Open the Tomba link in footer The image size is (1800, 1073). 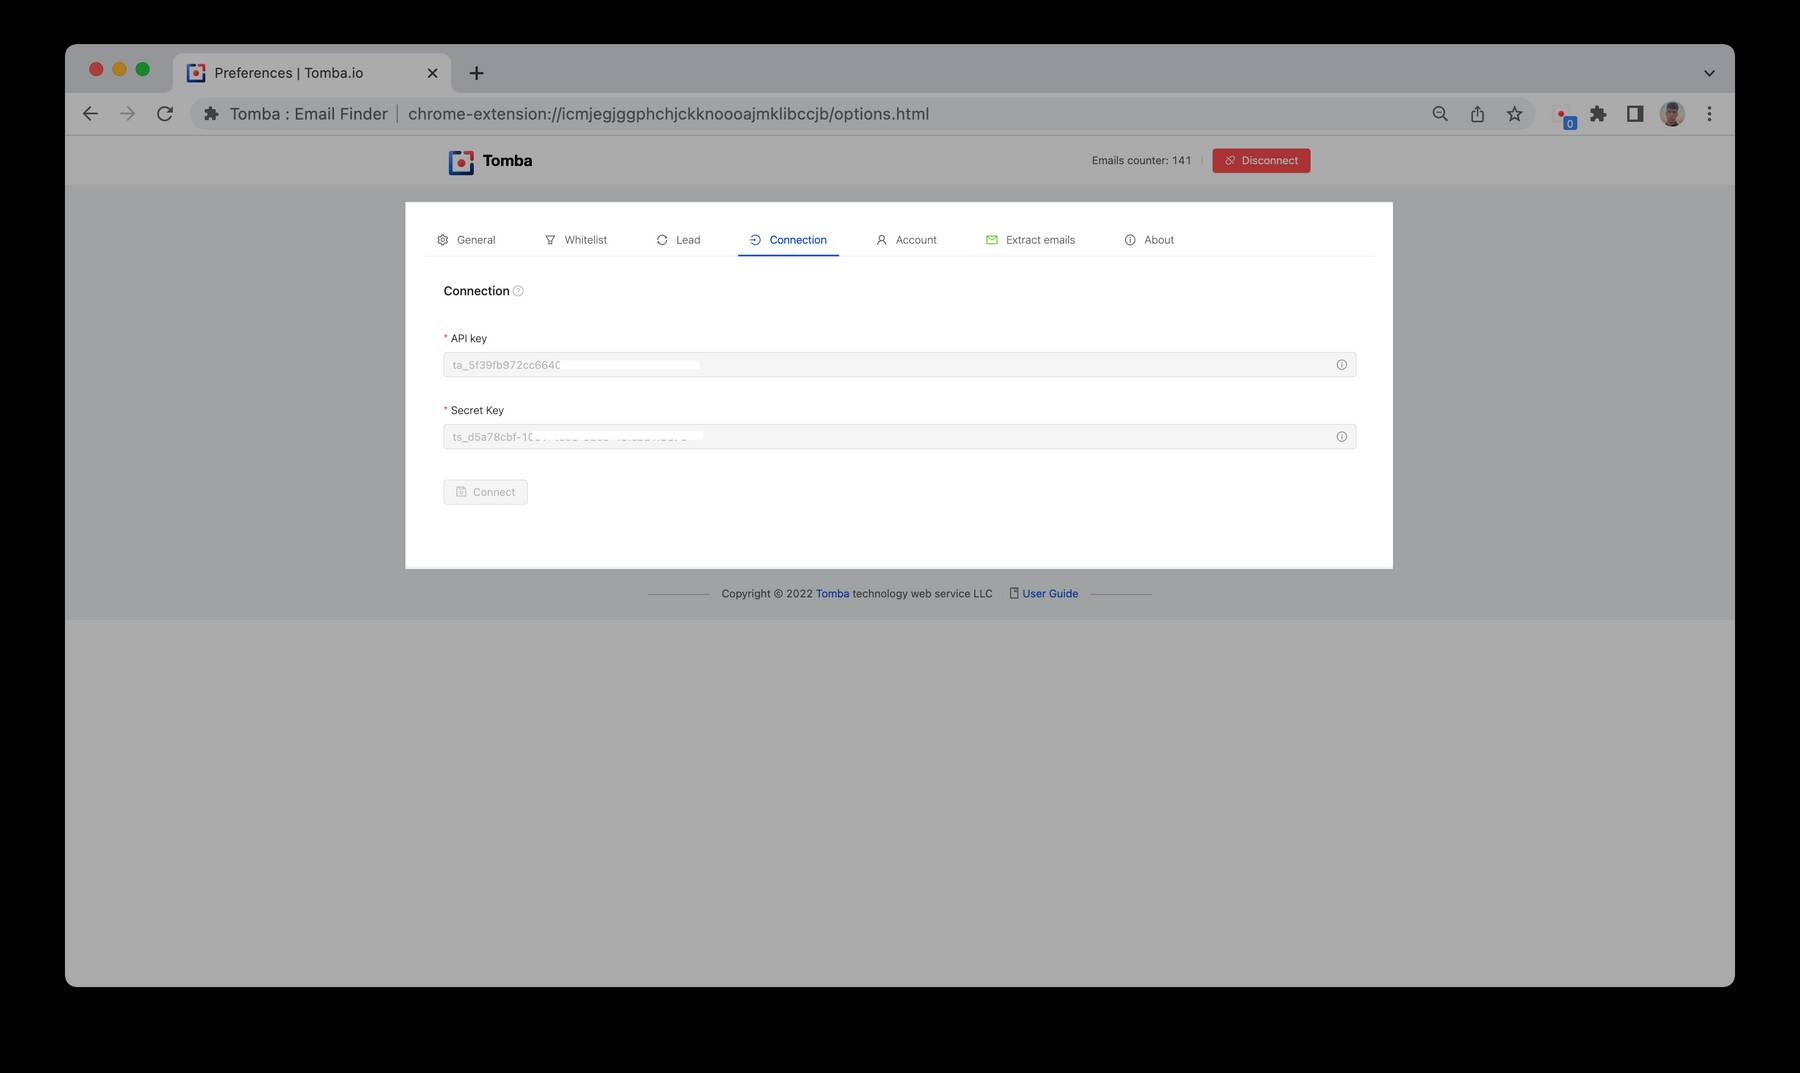tap(832, 594)
